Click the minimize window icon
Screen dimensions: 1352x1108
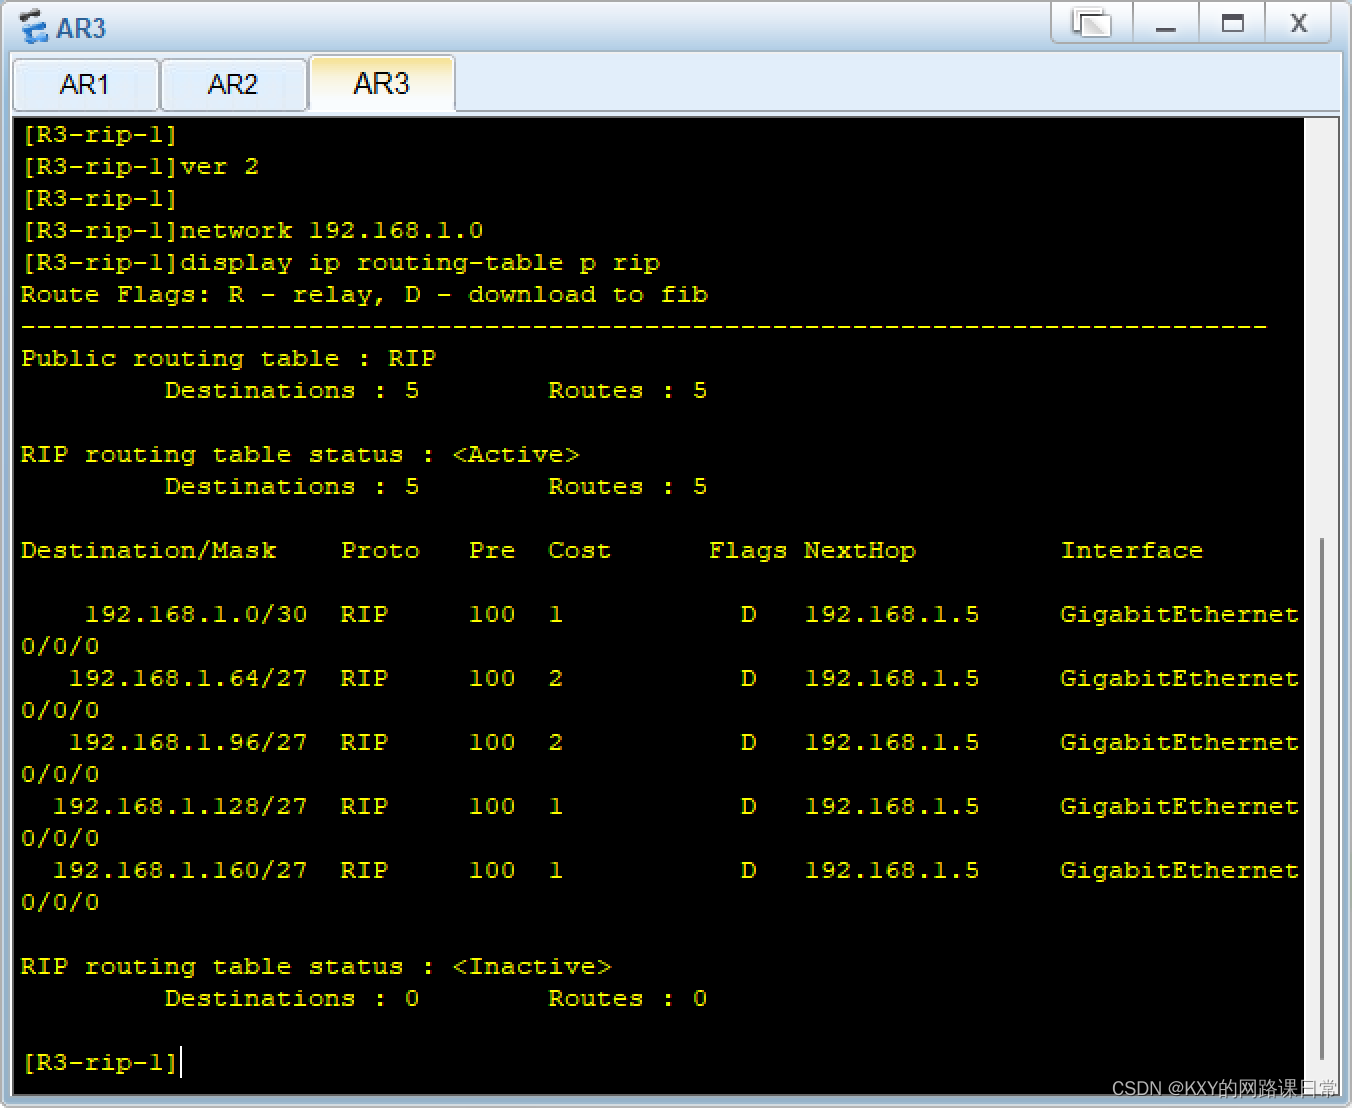click(x=1165, y=23)
